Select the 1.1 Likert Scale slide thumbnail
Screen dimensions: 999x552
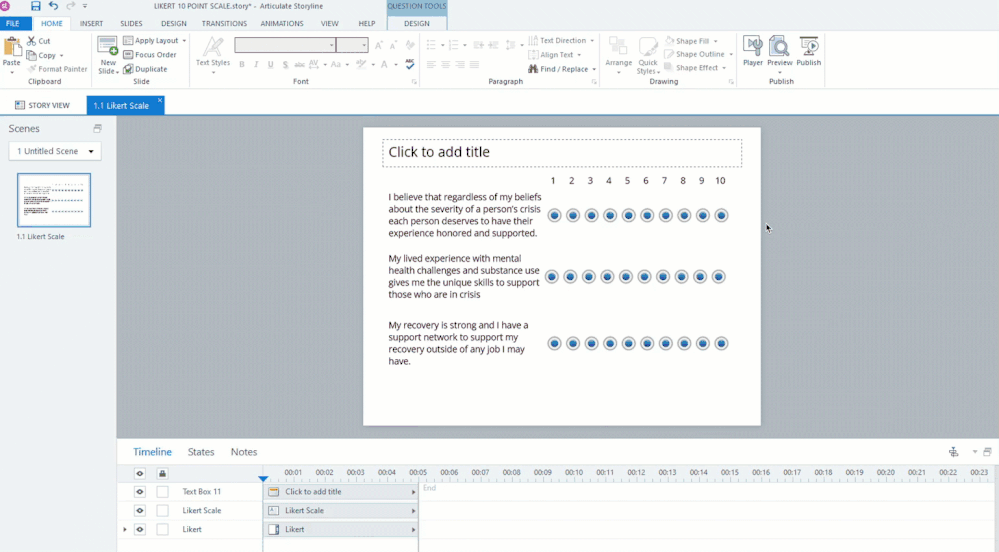click(54, 200)
